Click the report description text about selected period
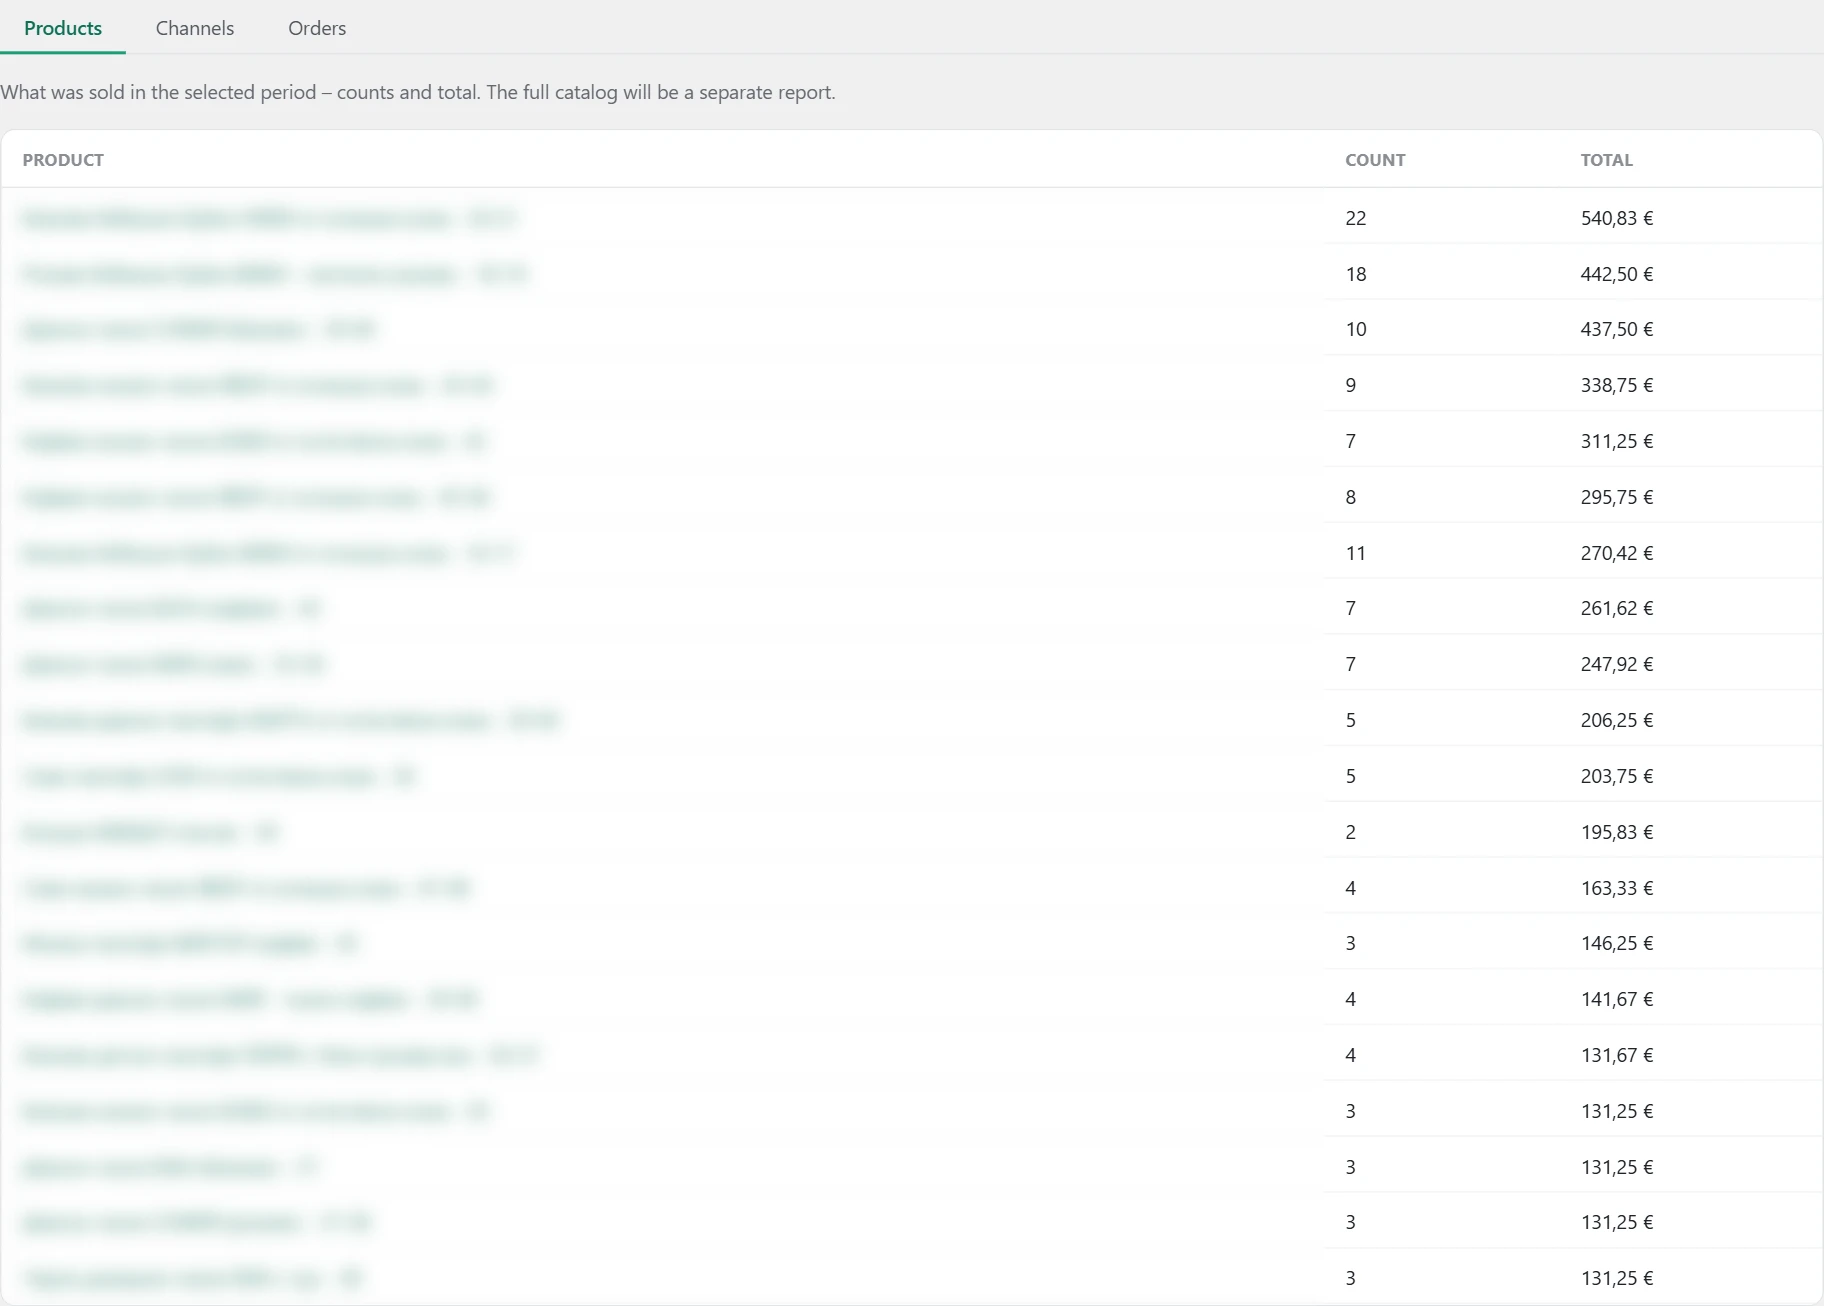 [x=418, y=92]
